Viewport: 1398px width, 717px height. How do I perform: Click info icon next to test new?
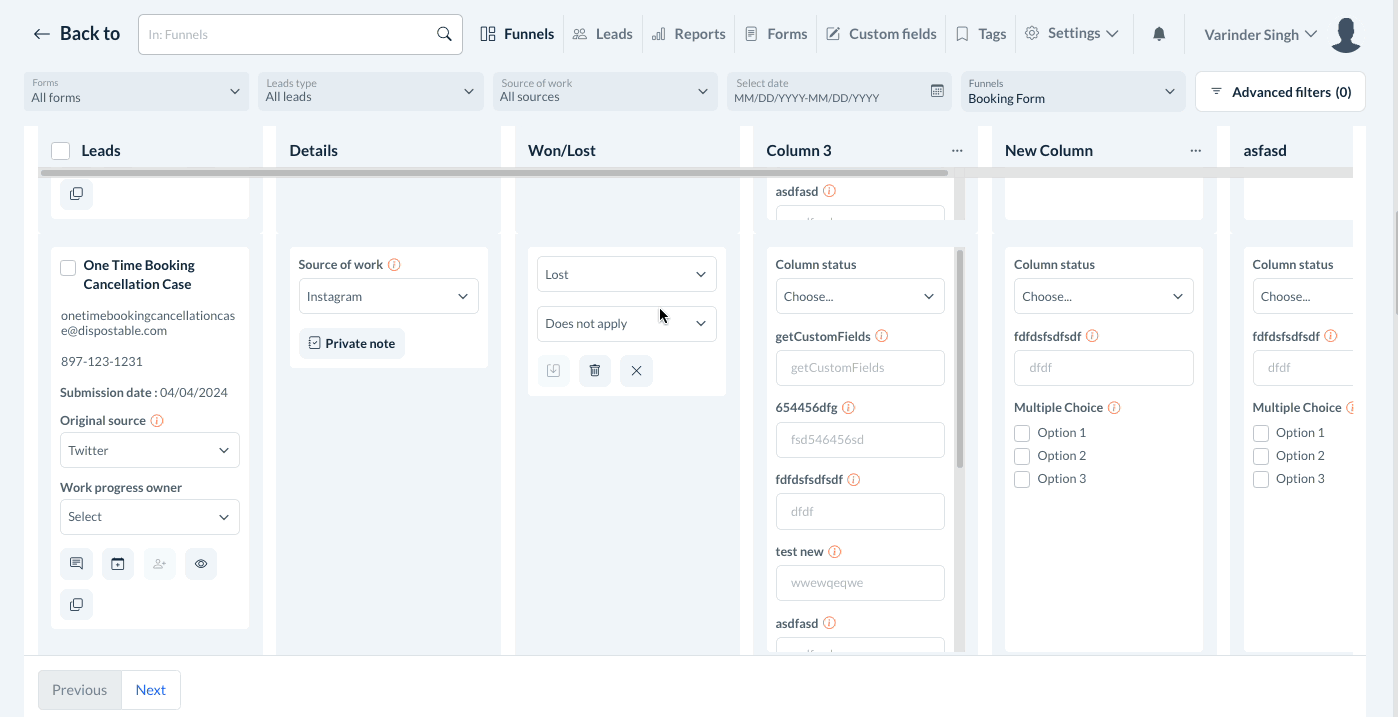835,552
